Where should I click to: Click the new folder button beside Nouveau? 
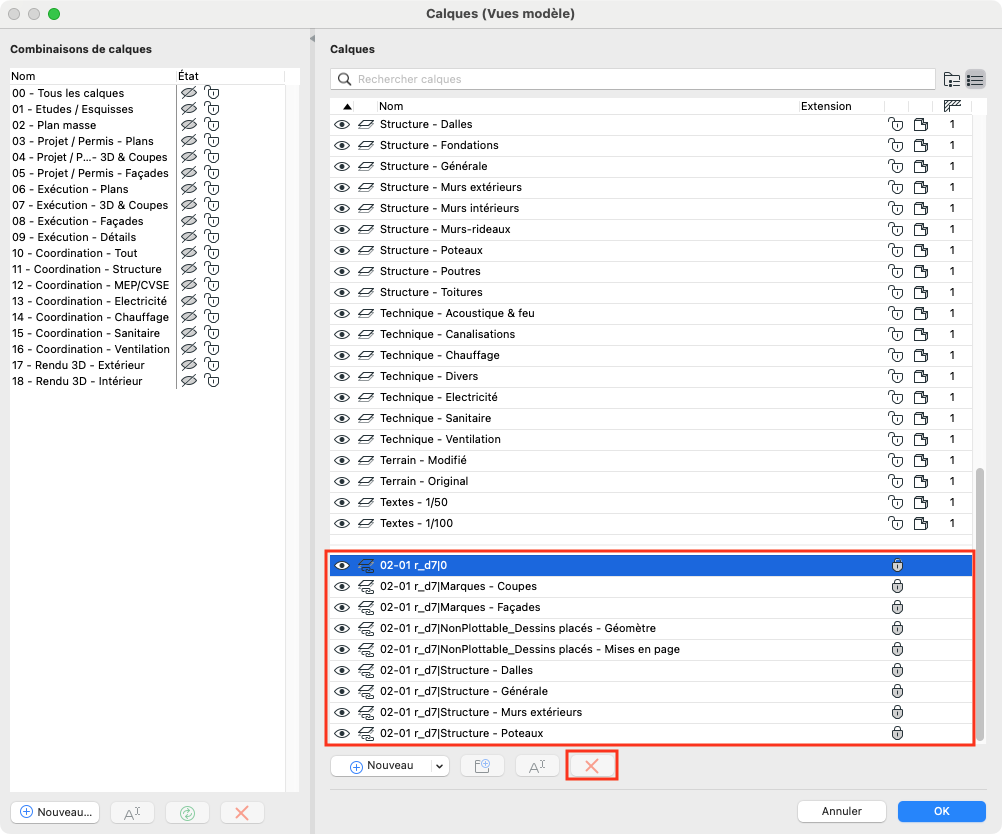click(482, 766)
